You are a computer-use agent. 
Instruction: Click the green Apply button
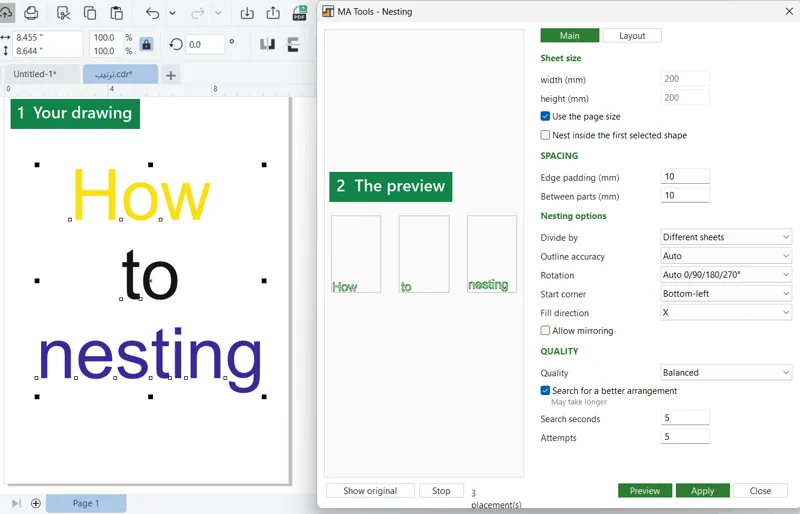coord(703,491)
